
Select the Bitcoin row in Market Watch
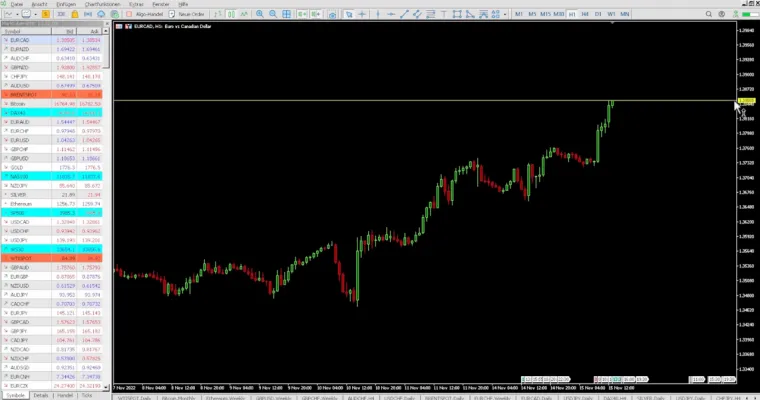point(52,104)
